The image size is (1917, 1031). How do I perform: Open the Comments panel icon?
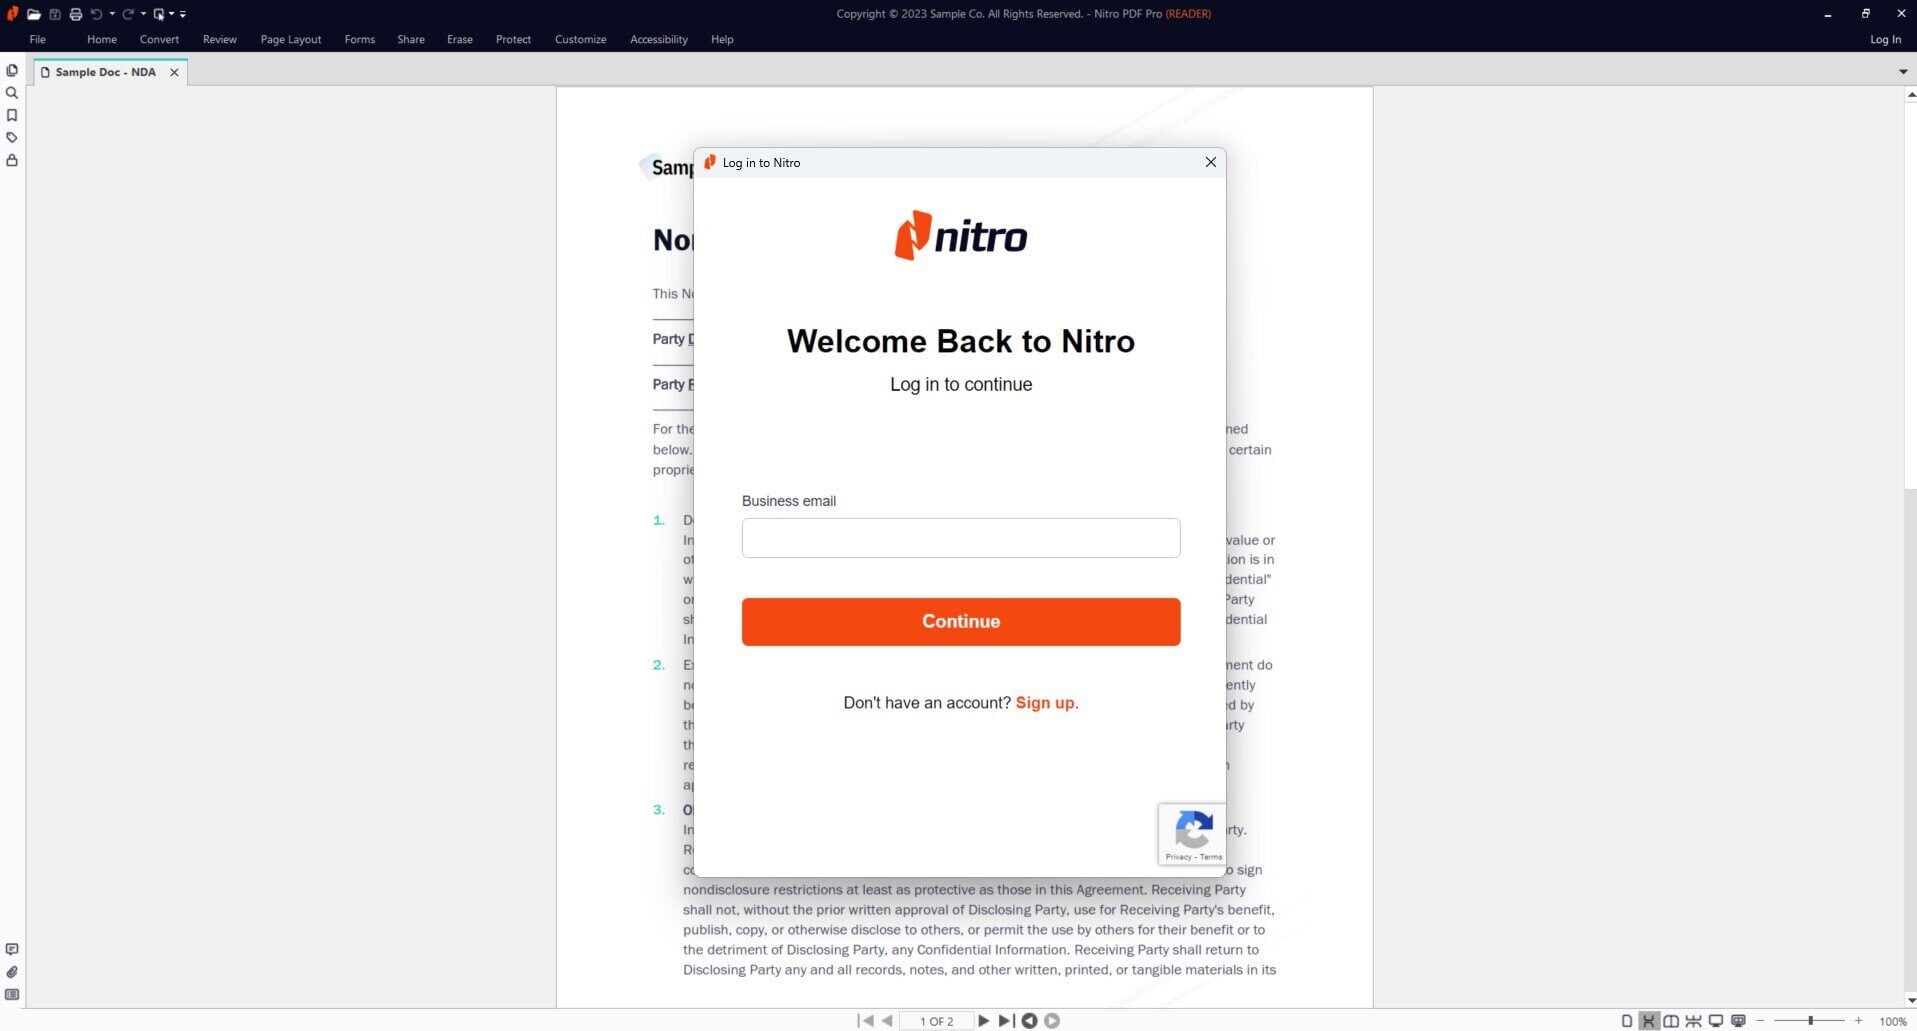[x=12, y=949]
